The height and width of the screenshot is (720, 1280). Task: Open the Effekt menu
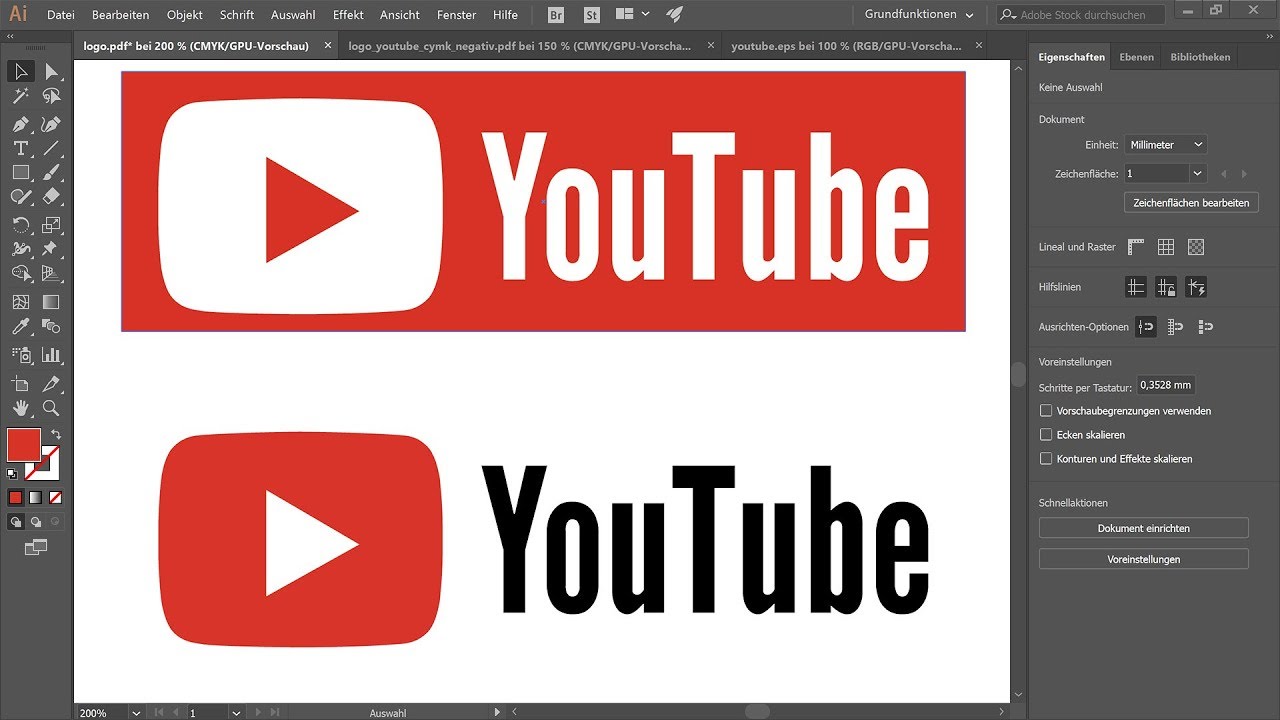(x=349, y=15)
